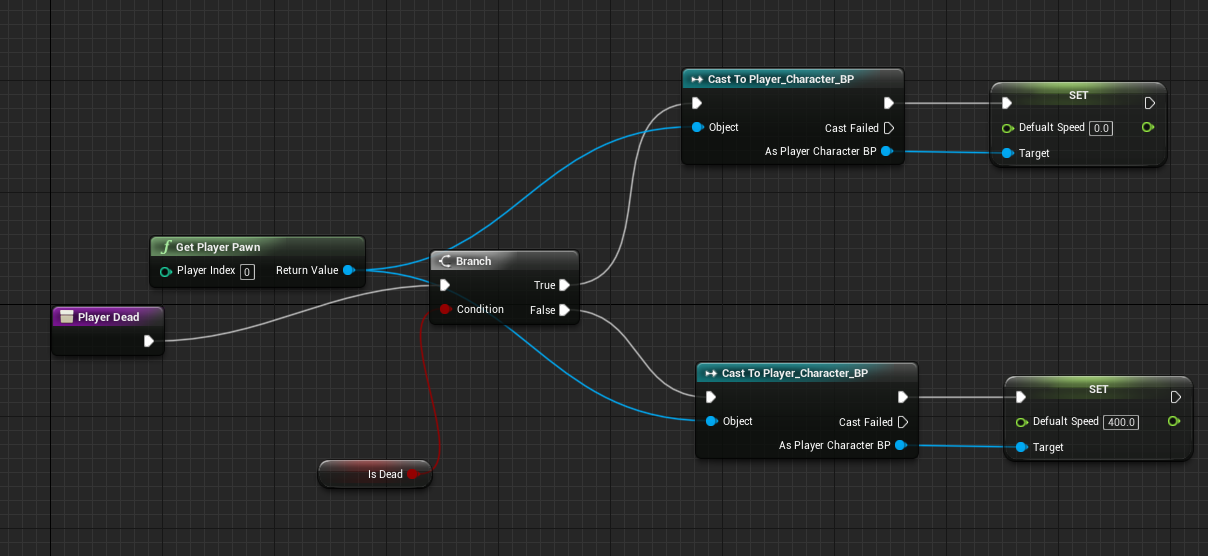Viewport: 1208px width, 556px height.
Task: Edit the Defualt Speed 0.0 value field
Action: [x=1100, y=128]
